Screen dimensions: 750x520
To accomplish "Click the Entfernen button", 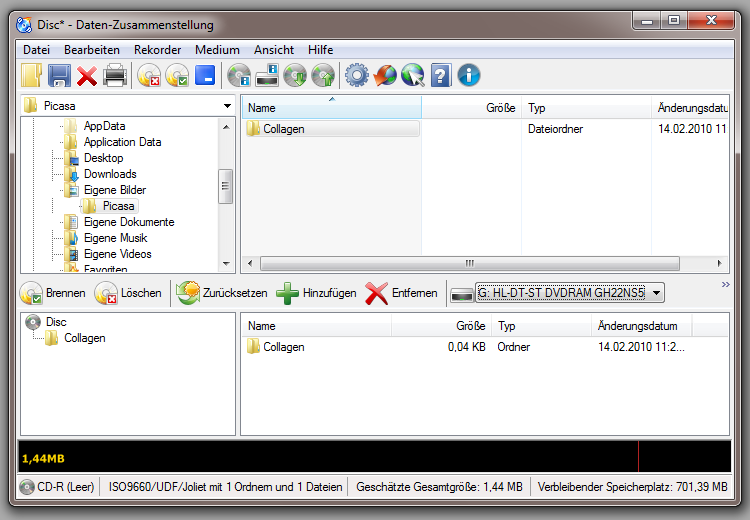I will (x=403, y=293).
